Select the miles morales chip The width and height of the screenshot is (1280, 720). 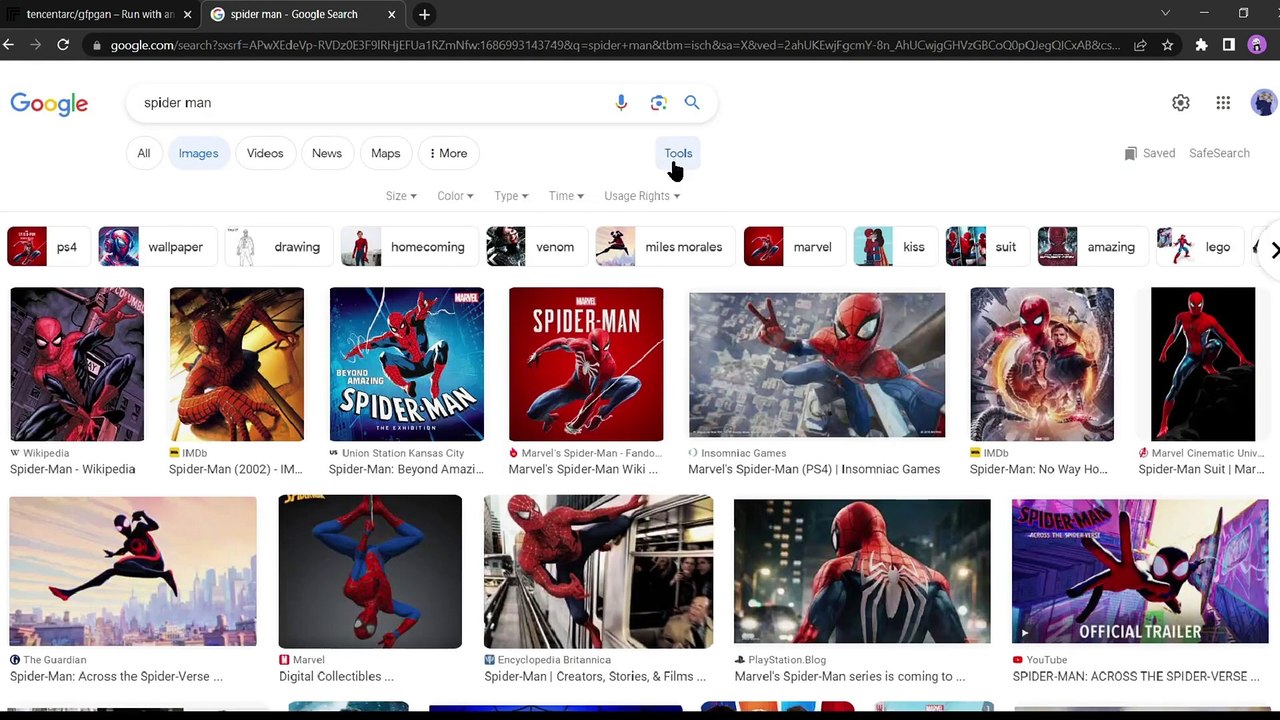[x=664, y=247]
